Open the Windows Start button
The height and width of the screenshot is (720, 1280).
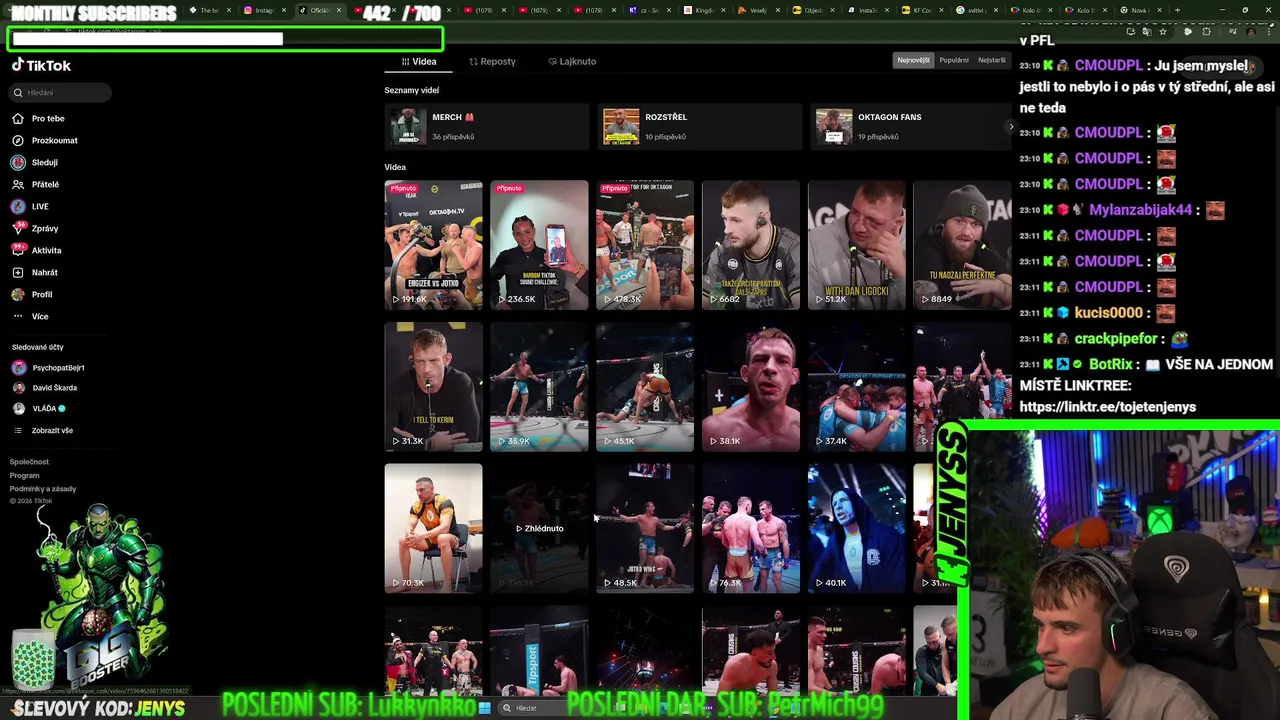pos(484,708)
